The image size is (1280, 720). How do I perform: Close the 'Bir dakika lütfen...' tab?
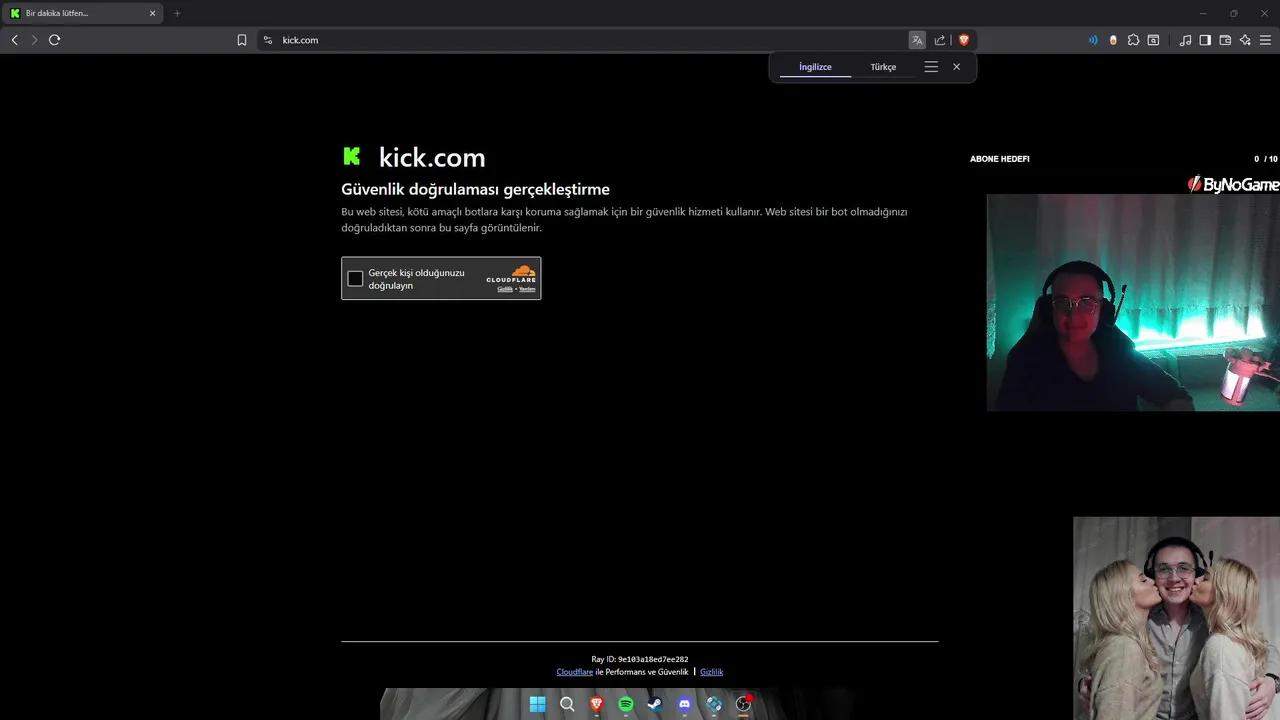point(153,13)
